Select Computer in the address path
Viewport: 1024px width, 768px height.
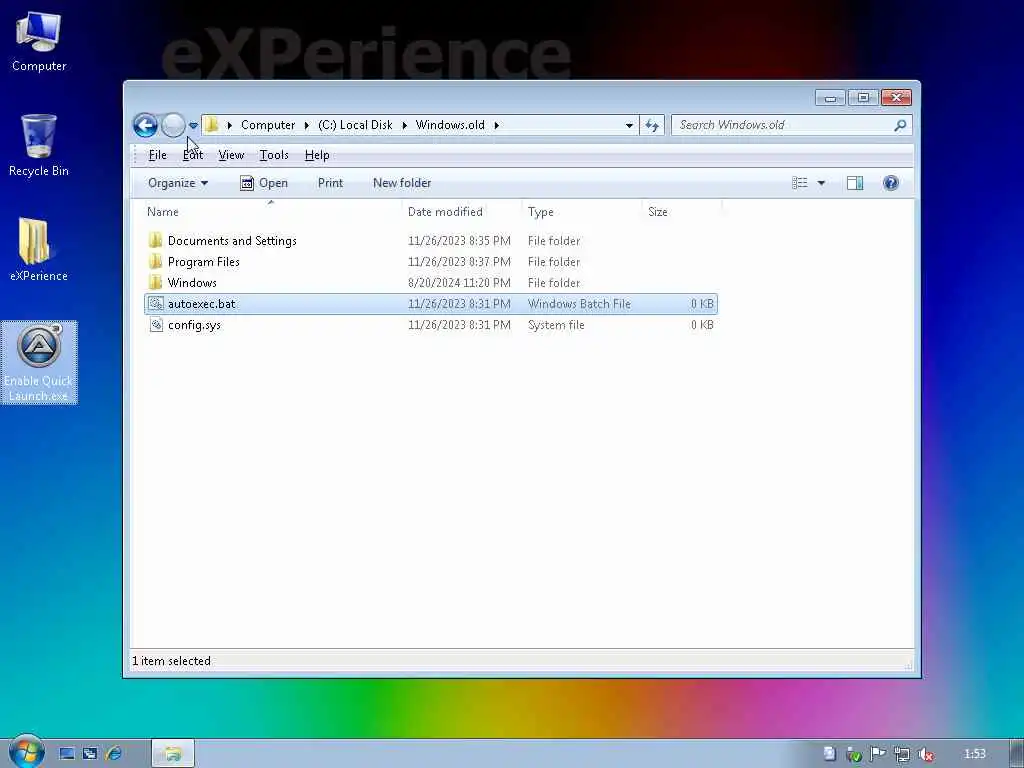click(x=268, y=125)
